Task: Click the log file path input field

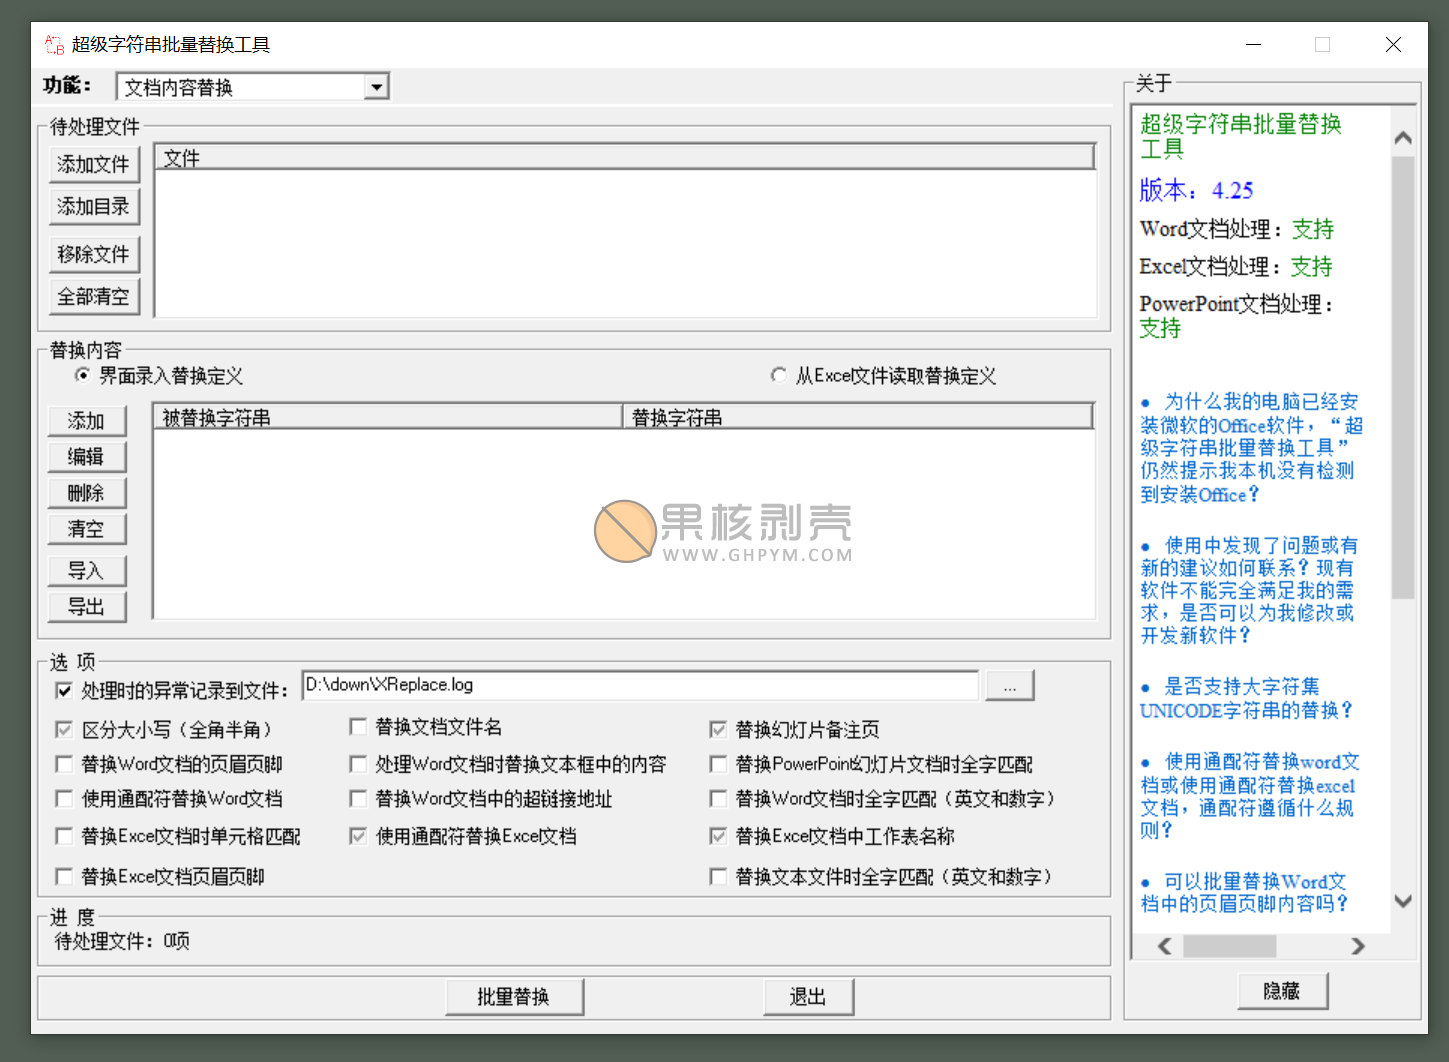Action: (x=640, y=685)
